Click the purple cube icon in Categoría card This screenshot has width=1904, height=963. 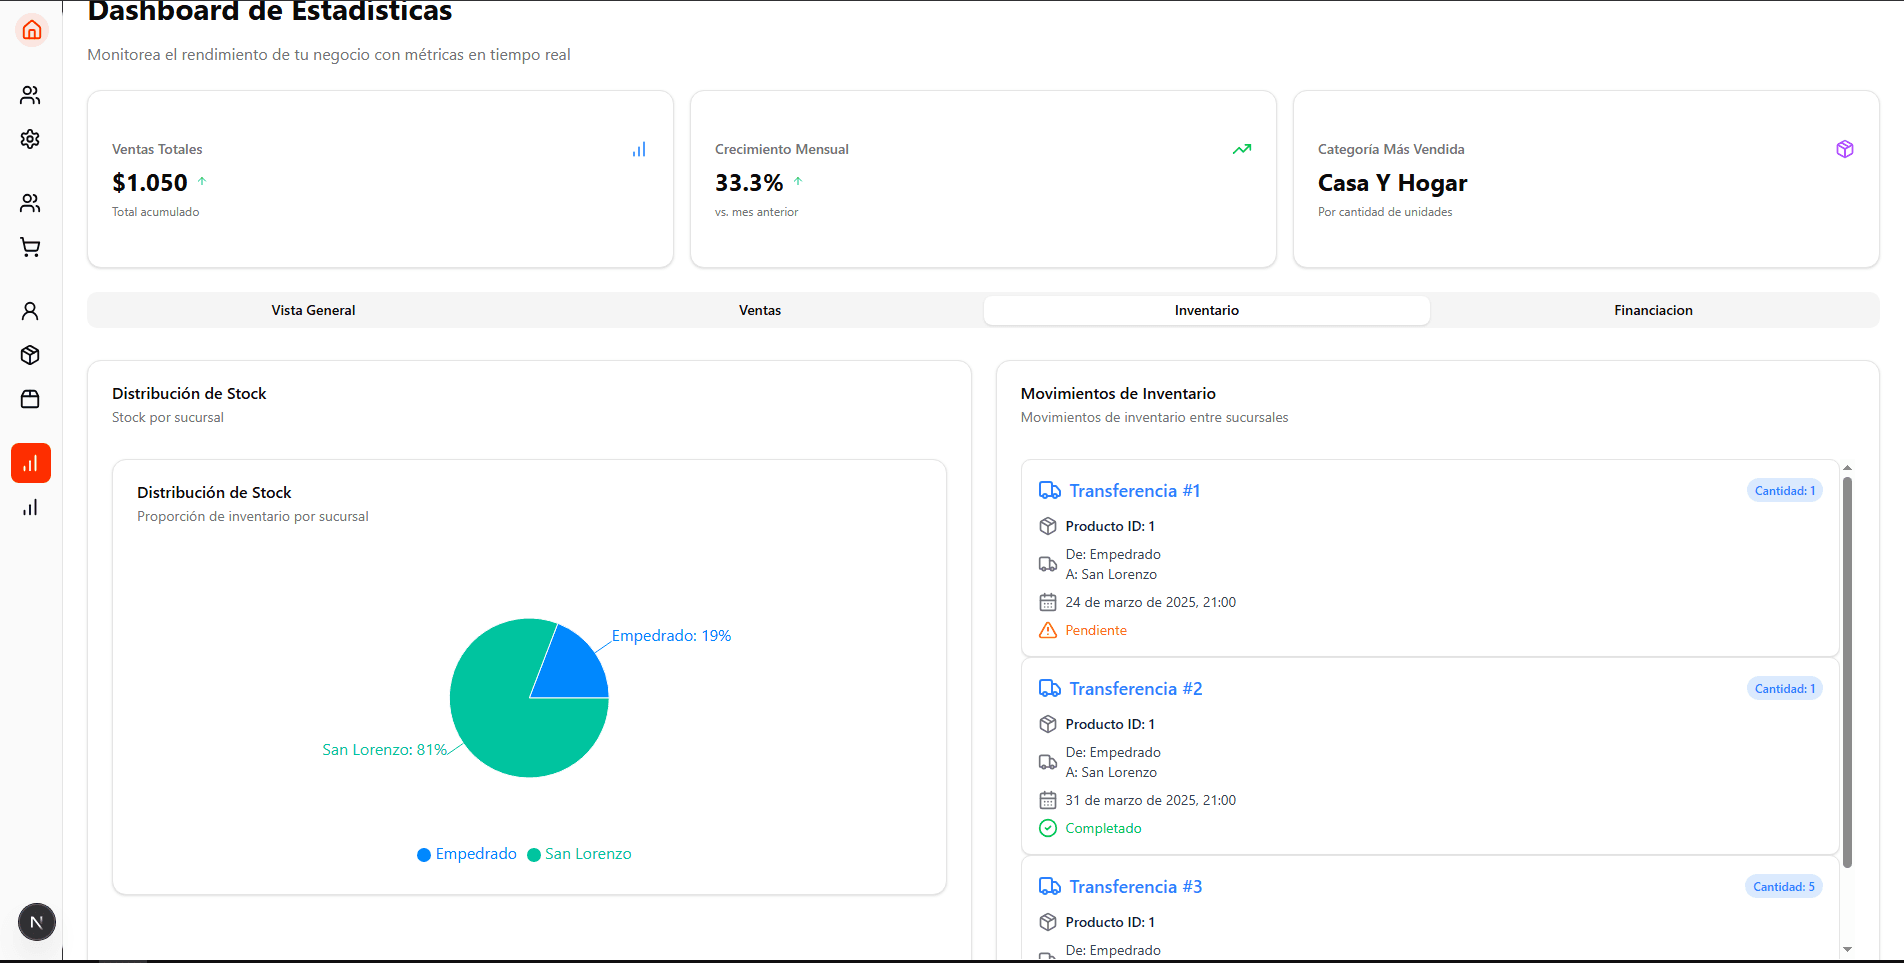coord(1845,149)
